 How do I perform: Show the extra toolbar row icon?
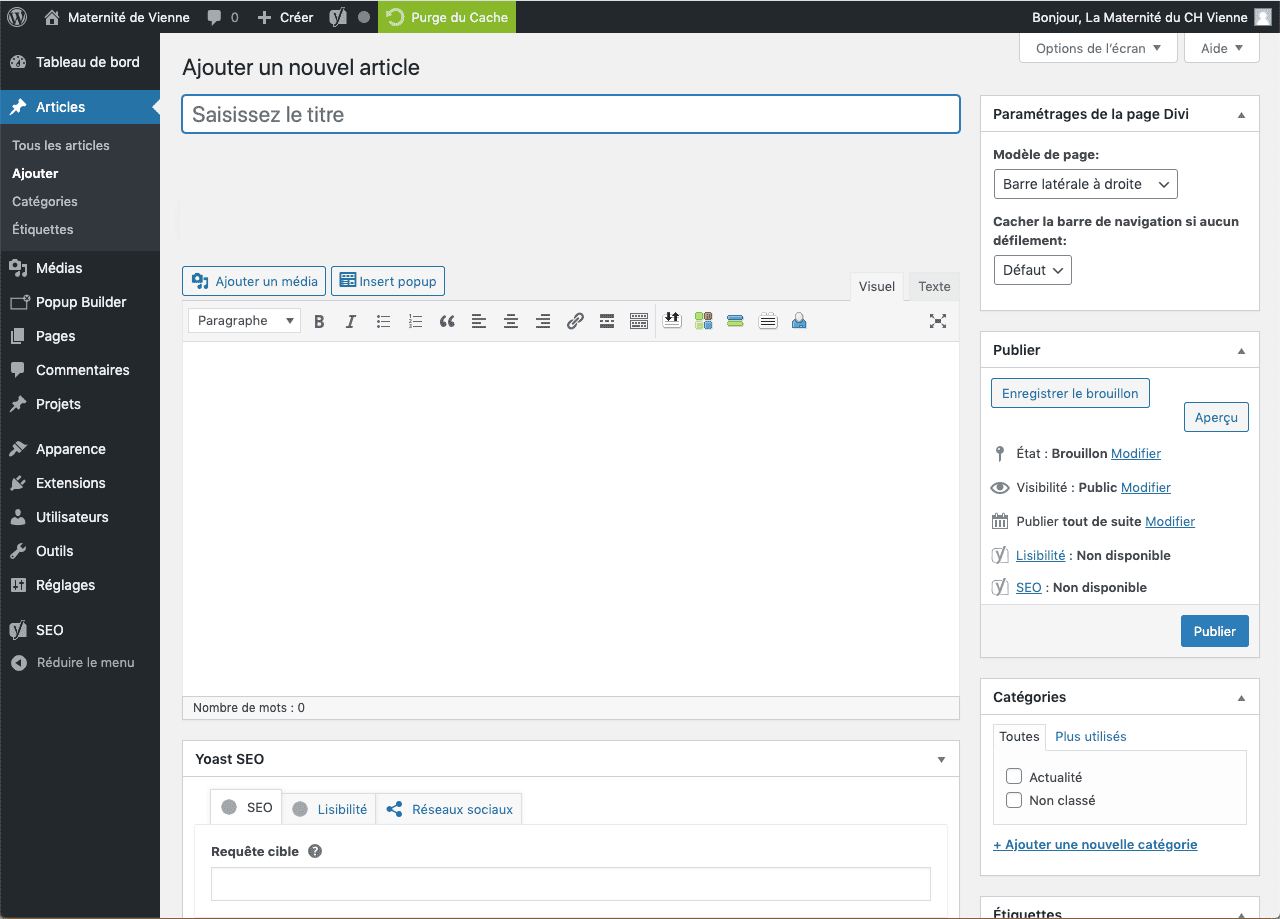[x=639, y=321]
